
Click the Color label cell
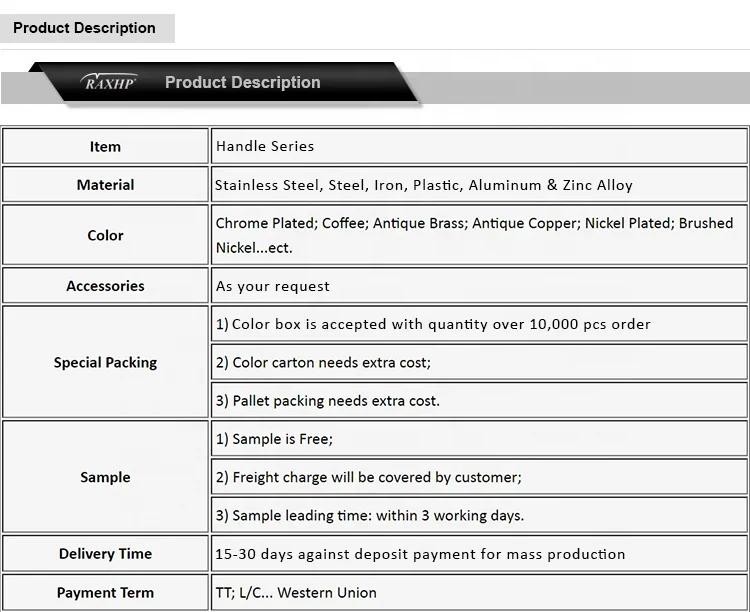[x=105, y=236]
